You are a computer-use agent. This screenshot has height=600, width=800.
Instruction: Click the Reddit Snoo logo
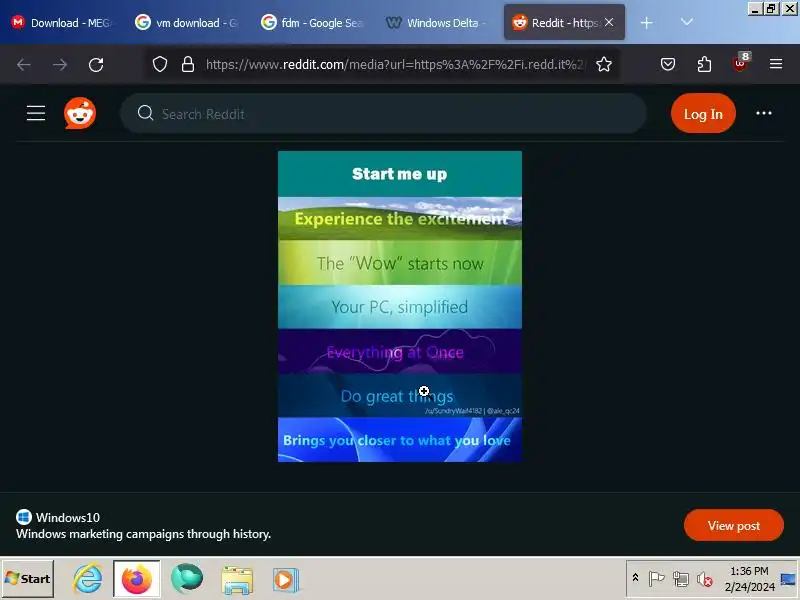pyautogui.click(x=80, y=113)
